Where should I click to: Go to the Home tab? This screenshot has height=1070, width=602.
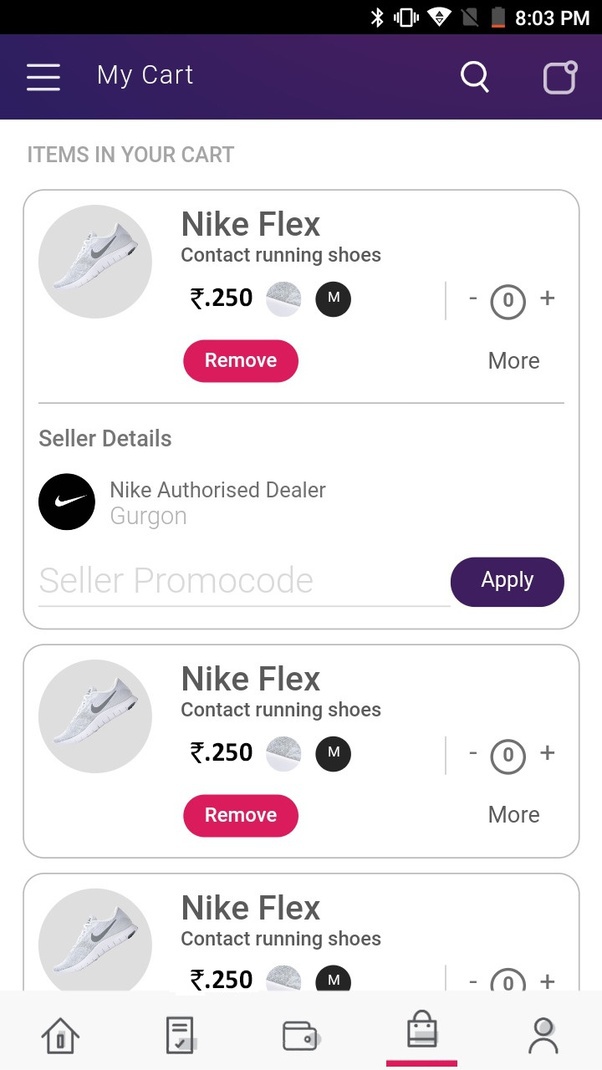[59, 1036]
